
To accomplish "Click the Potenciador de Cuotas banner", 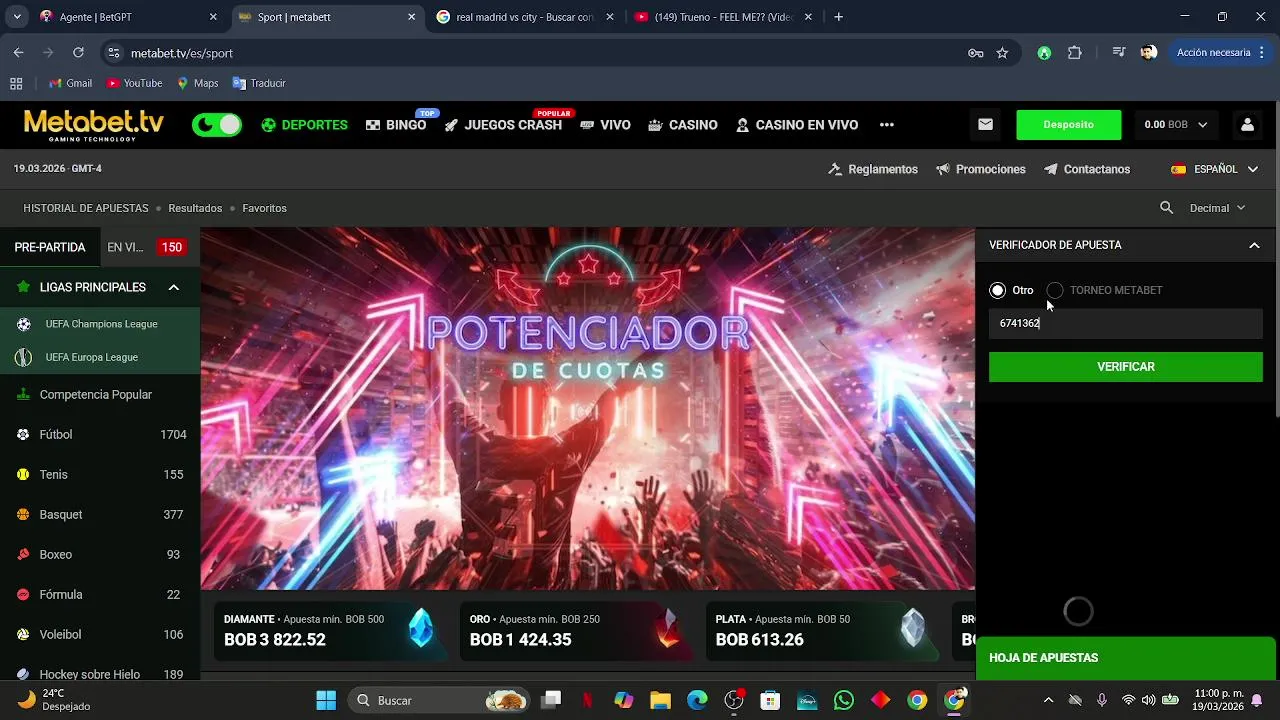I will [588, 409].
